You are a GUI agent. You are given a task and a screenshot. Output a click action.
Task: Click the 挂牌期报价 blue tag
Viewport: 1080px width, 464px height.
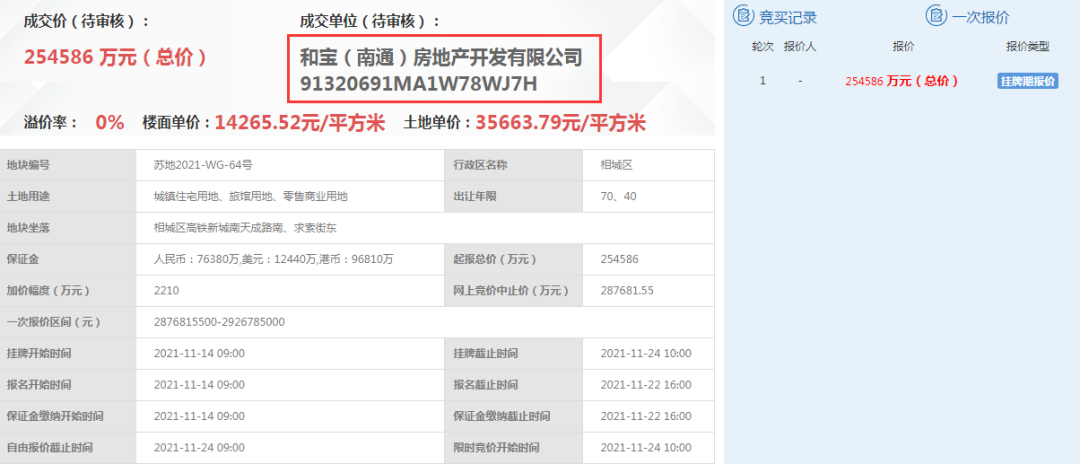click(1028, 81)
